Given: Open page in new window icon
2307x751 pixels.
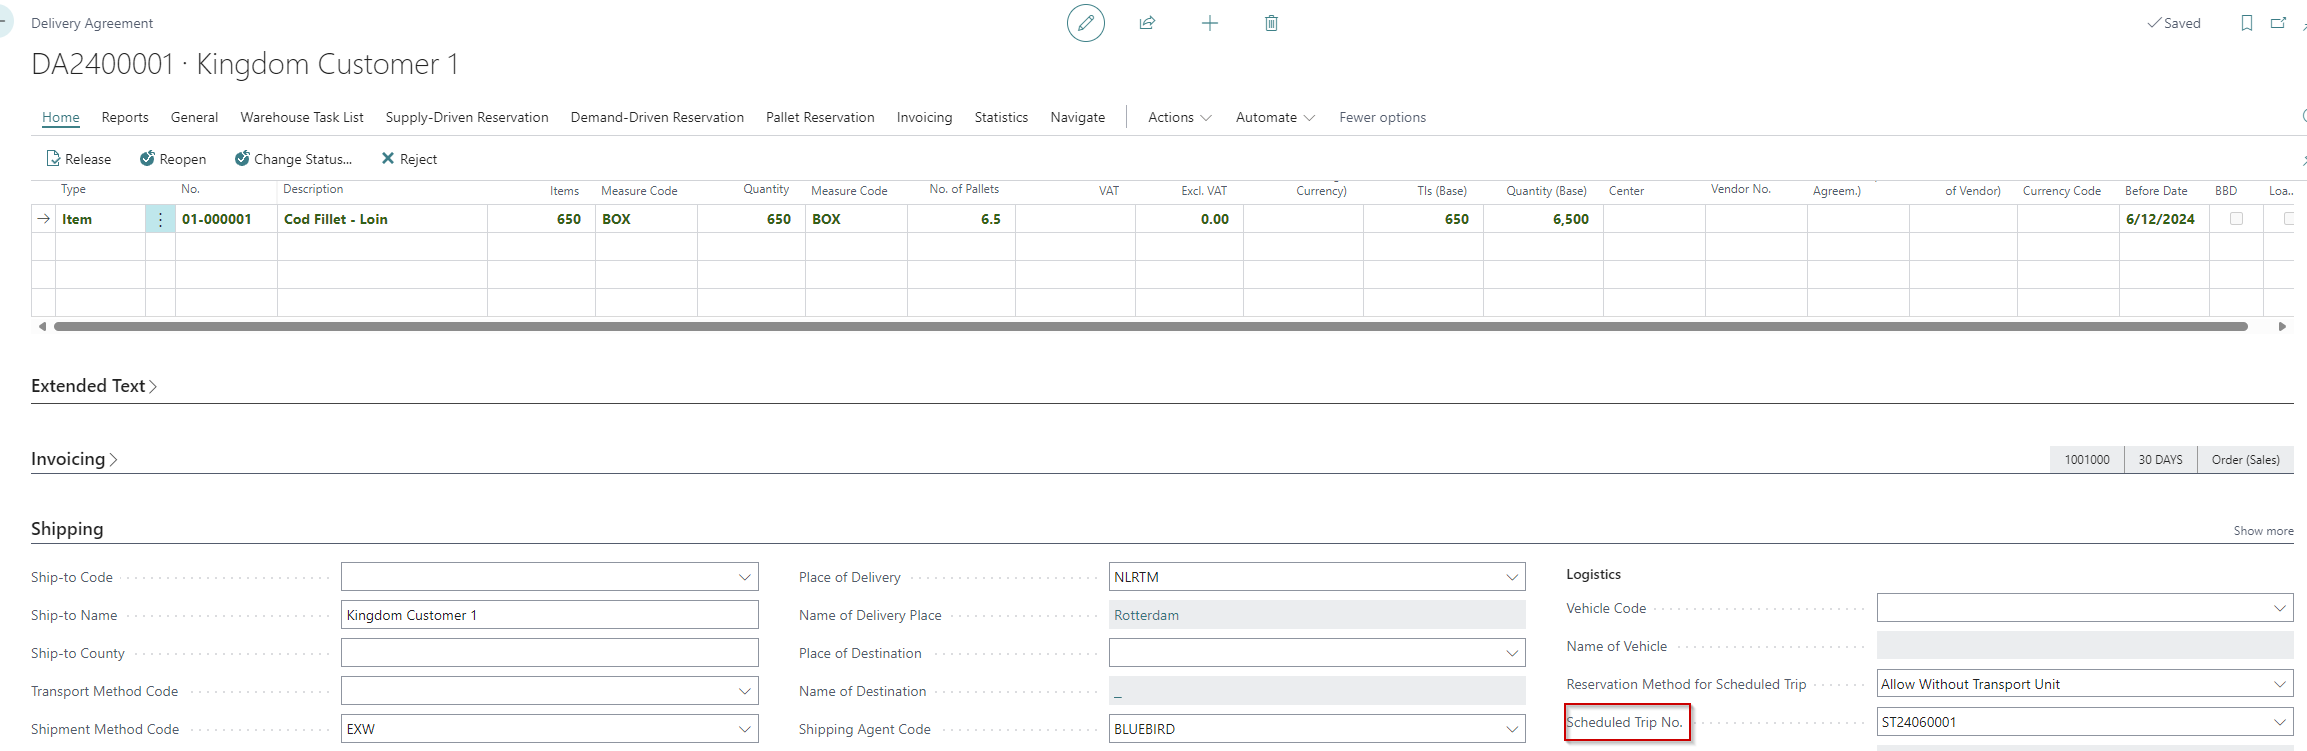Looking at the screenshot, I should [2278, 23].
